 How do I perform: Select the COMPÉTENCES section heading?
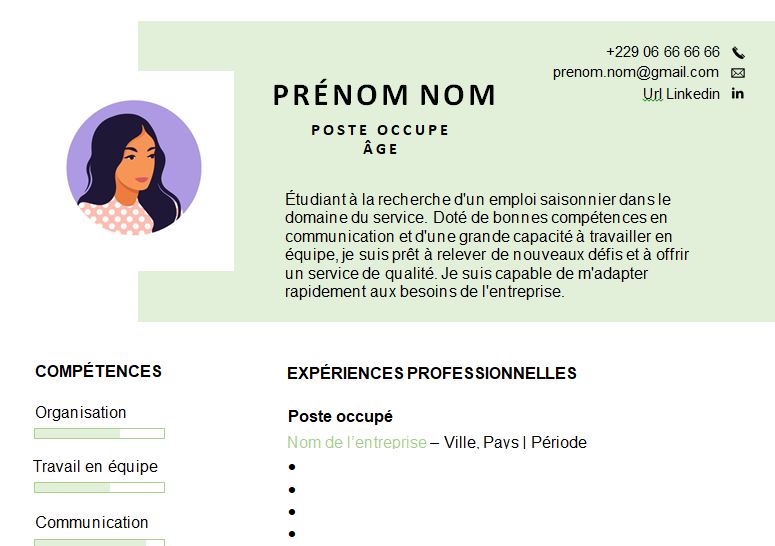click(98, 371)
